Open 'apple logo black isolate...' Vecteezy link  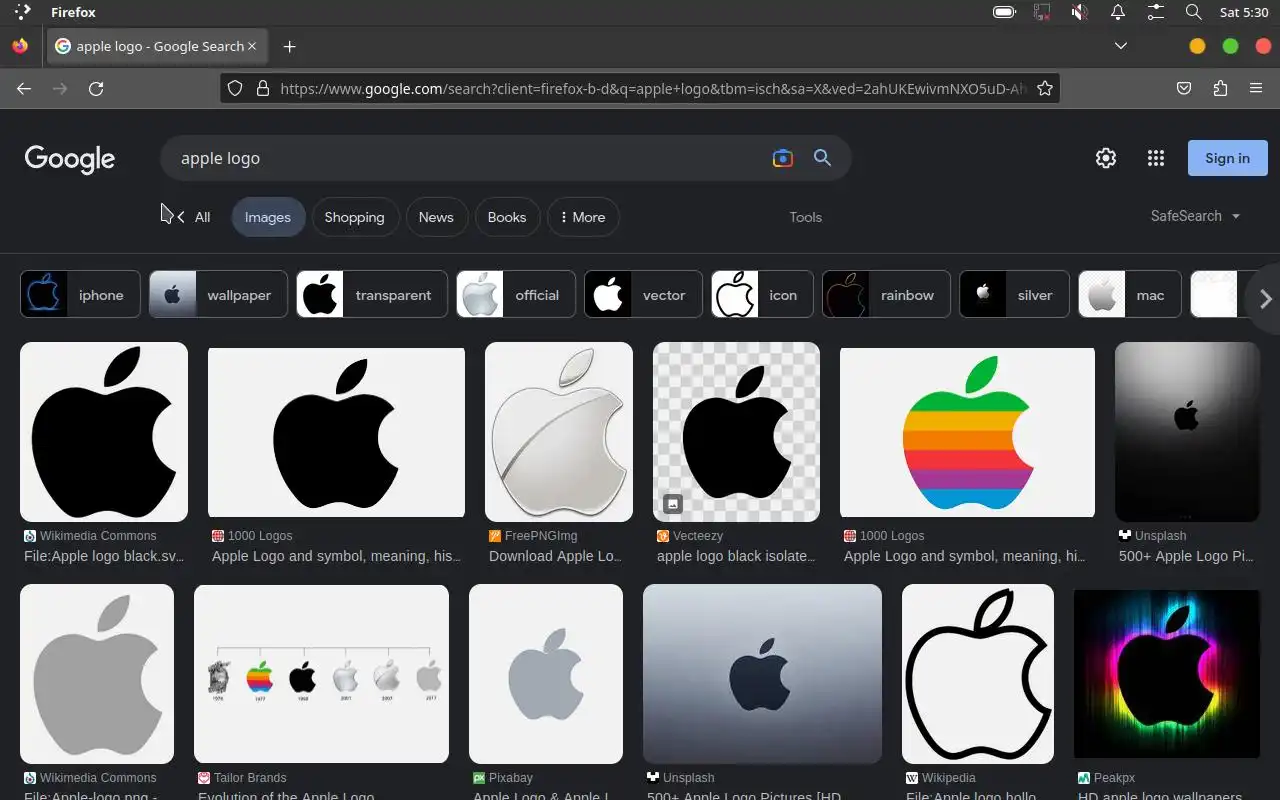coord(736,556)
